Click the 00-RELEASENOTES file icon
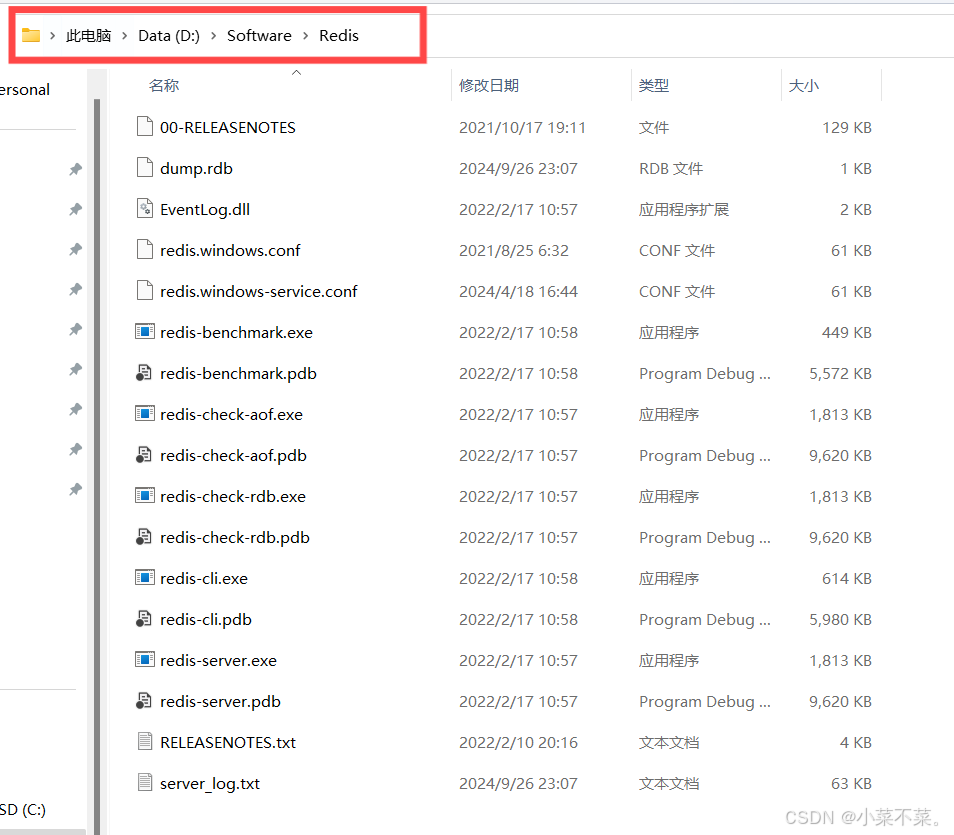Image resolution: width=954 pixels, height=835 pixels. 145,127
